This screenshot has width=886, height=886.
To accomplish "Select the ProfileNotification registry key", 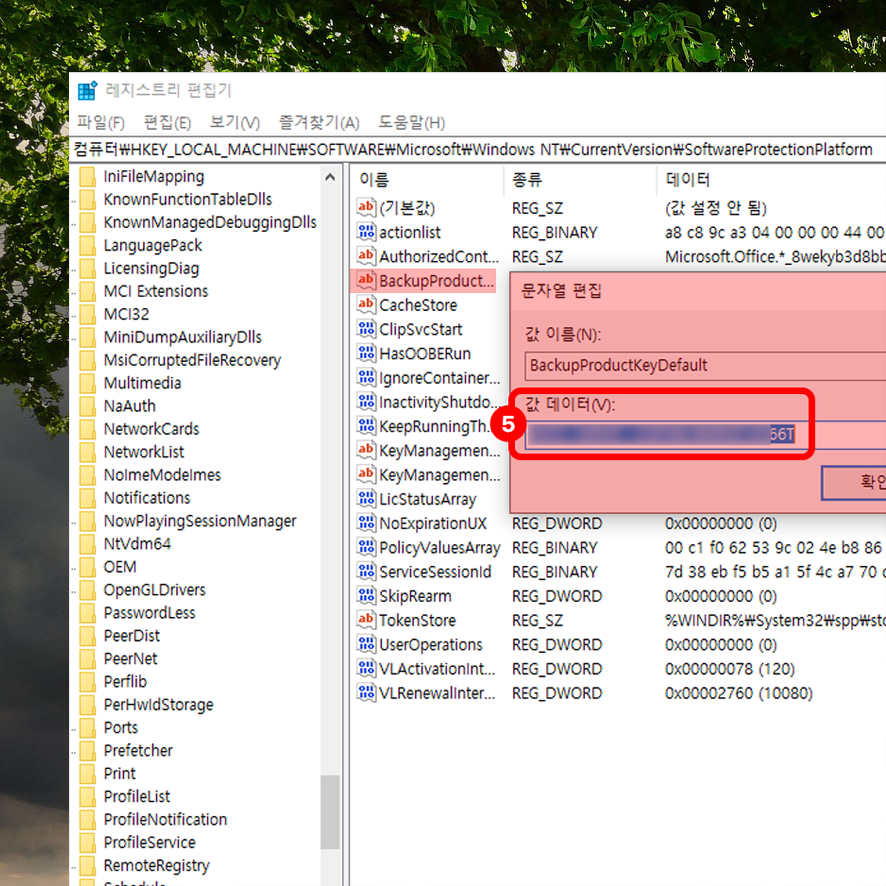I will [x=165, y=819].
